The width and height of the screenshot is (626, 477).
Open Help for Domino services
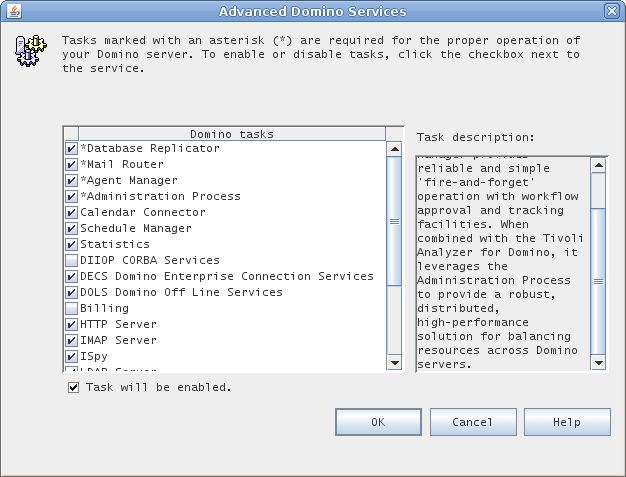click(567, 422)
